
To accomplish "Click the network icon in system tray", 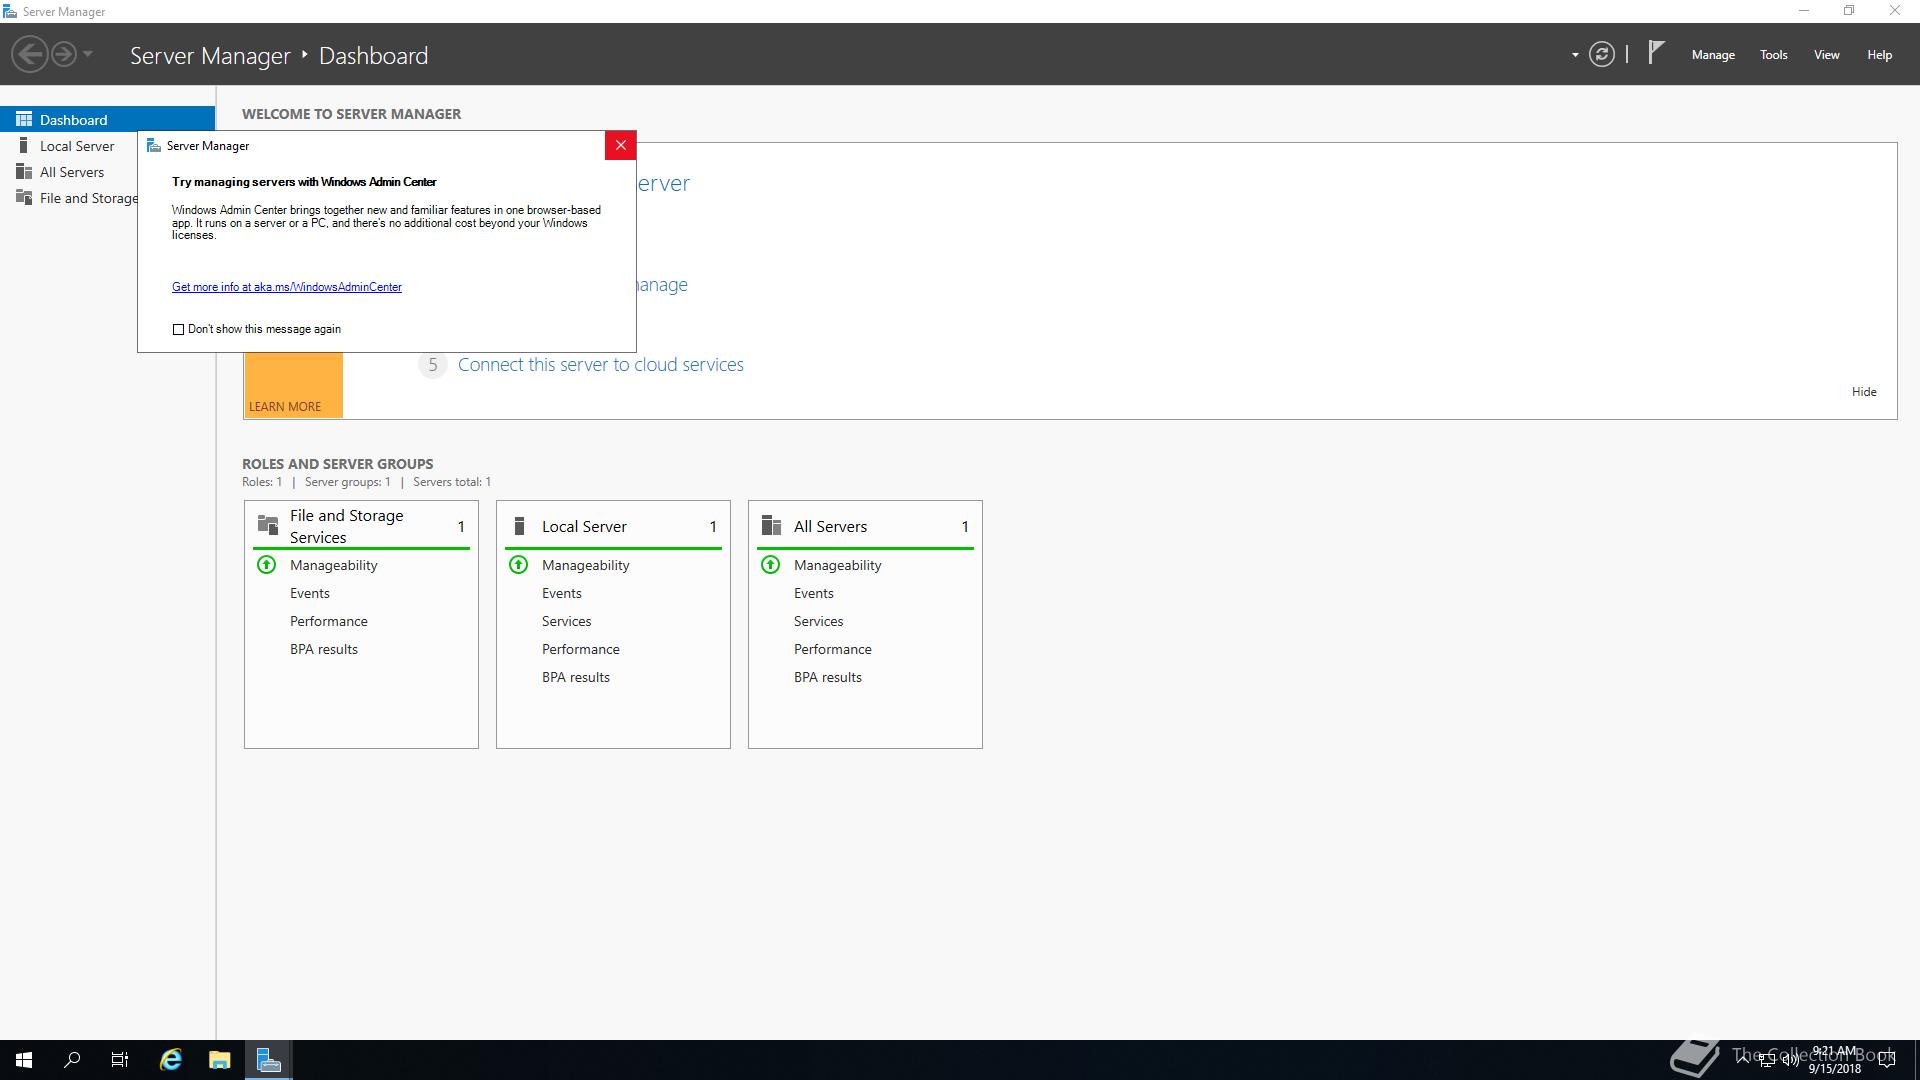I will point(1767,1061).
